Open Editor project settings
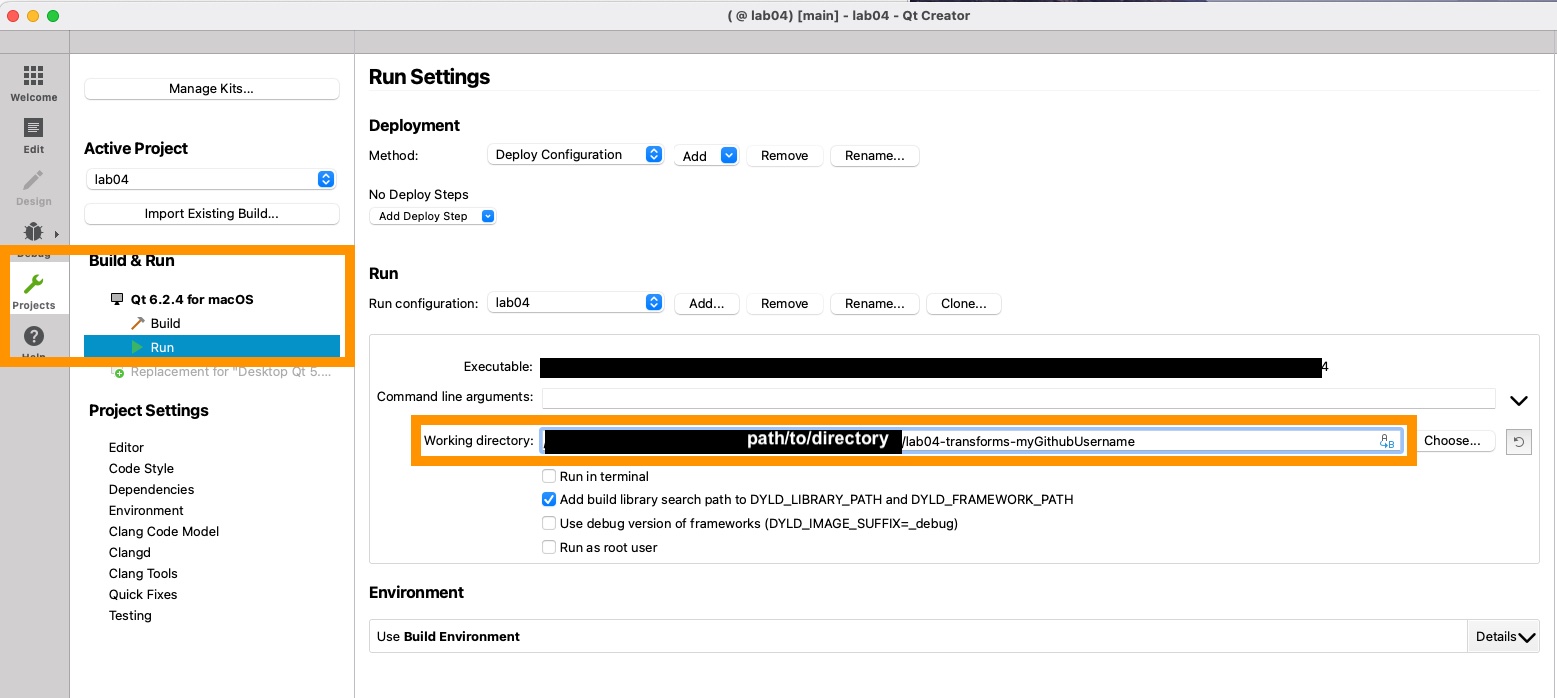The height and width of the screenshot is (698, 1557). pos(126,447)
